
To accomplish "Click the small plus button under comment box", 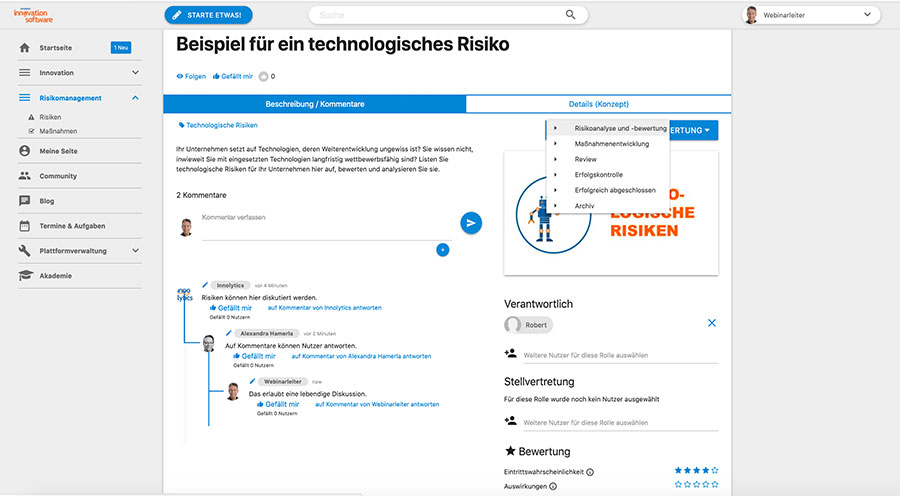I will [x=443, y=250].
